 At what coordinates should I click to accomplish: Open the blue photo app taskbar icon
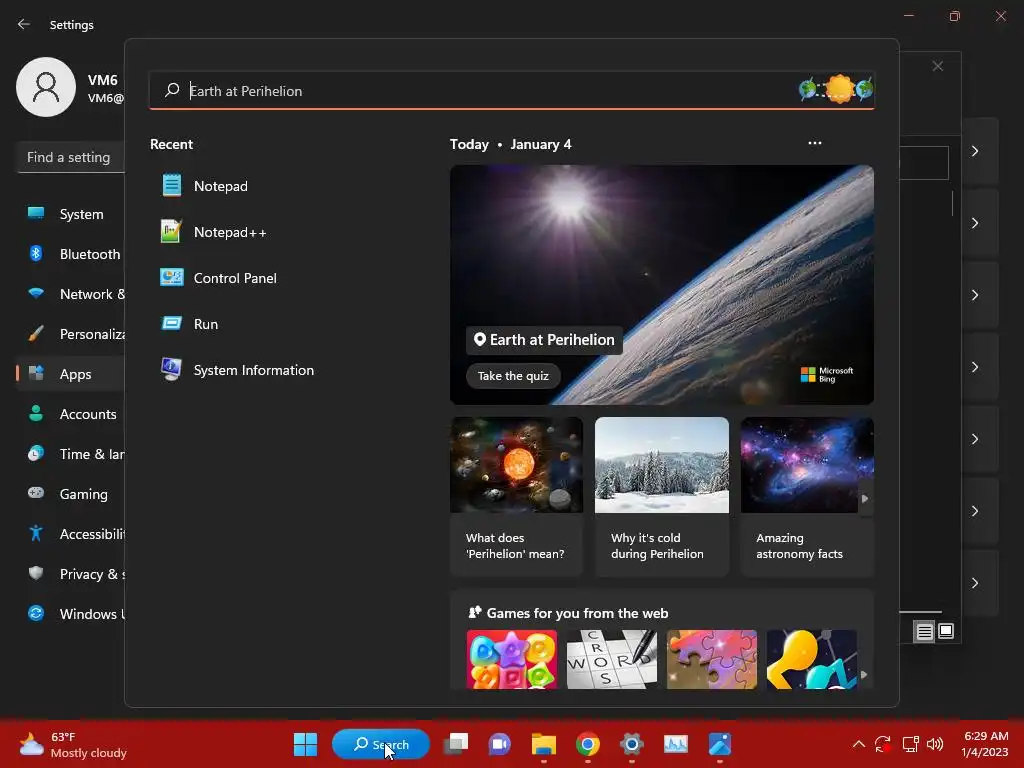pos(720,744)
